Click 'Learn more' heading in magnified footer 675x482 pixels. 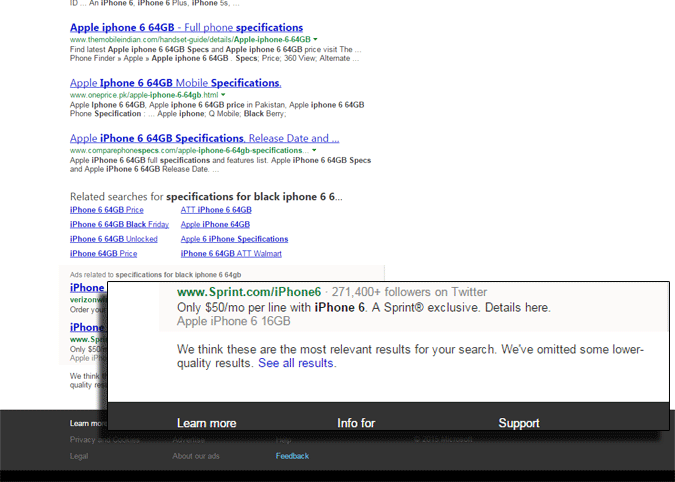coord(207,423)
